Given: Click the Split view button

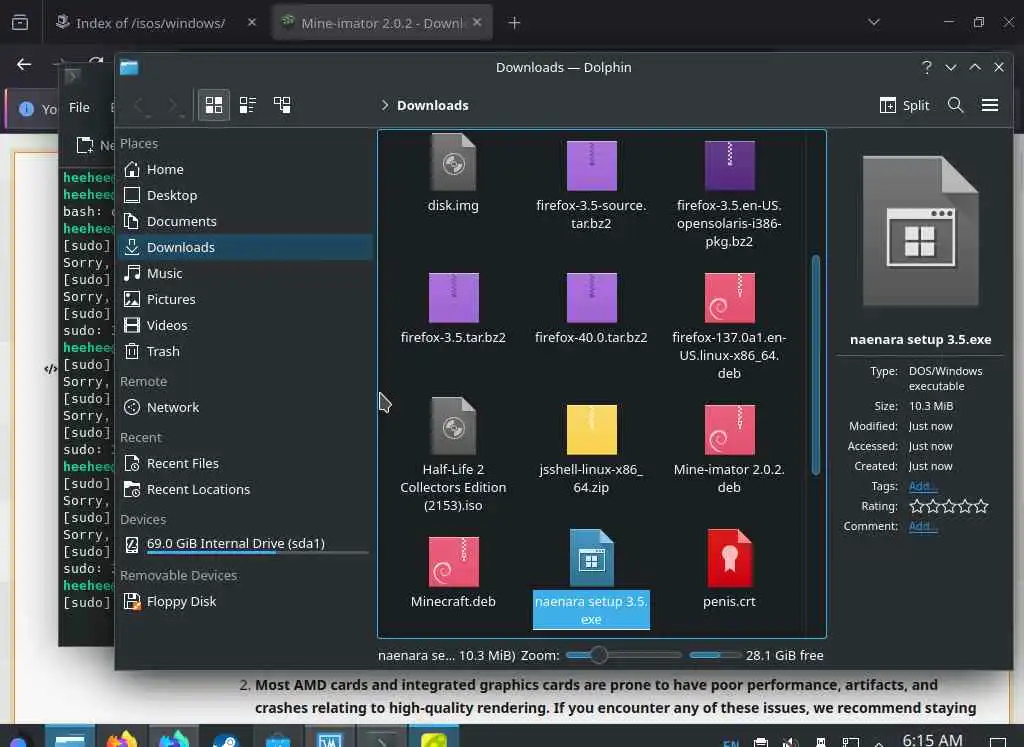Looking at the screenshot, I should 904,105.
